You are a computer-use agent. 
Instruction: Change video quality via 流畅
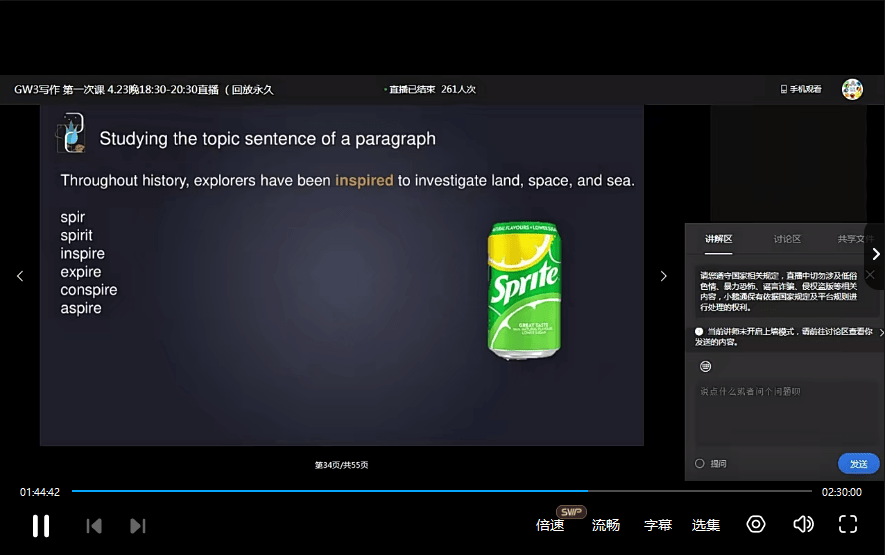click(x=606, y=525)
